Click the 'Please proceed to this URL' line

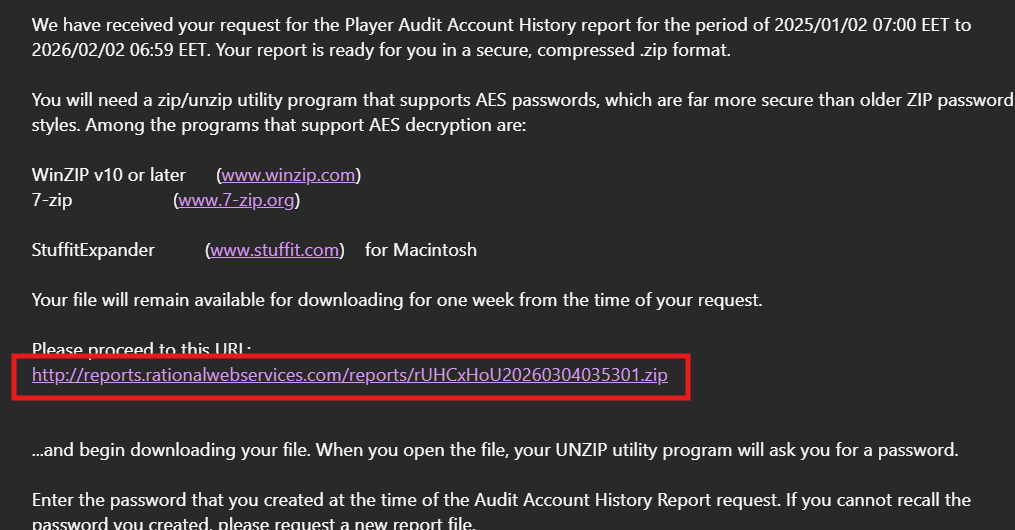[x=141, y=349]
